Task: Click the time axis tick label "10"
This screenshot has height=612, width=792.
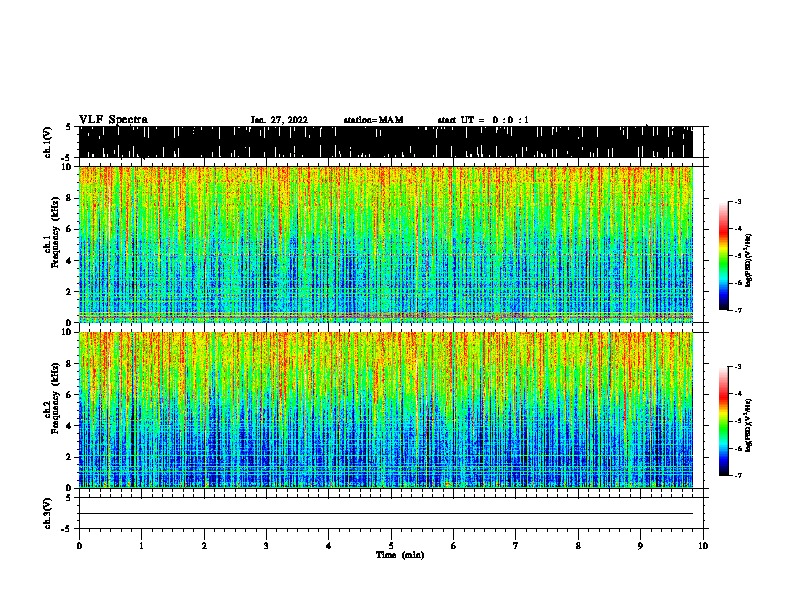Action: [x=703, y=546]
